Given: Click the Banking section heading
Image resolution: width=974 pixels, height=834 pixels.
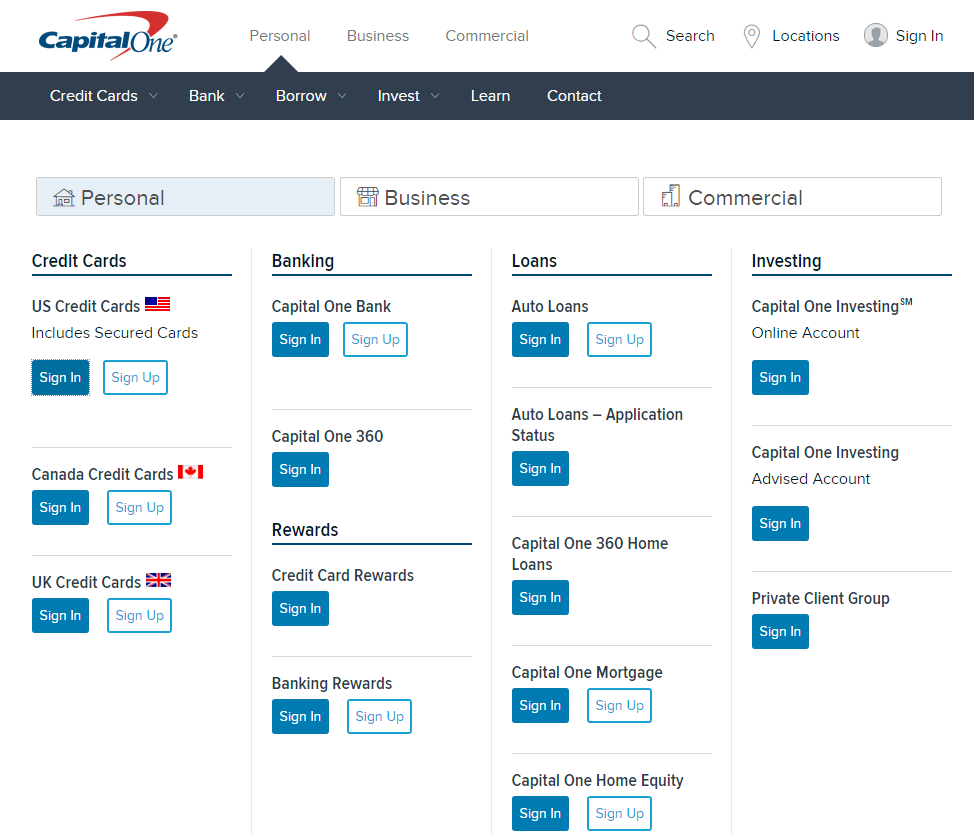Looking at the screenshot, I should click(x=303, y=261).
